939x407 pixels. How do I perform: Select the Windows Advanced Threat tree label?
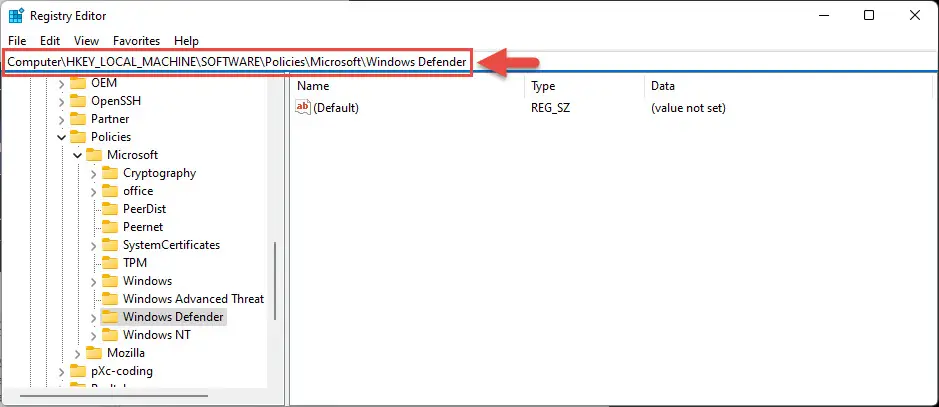coord(193,298)
